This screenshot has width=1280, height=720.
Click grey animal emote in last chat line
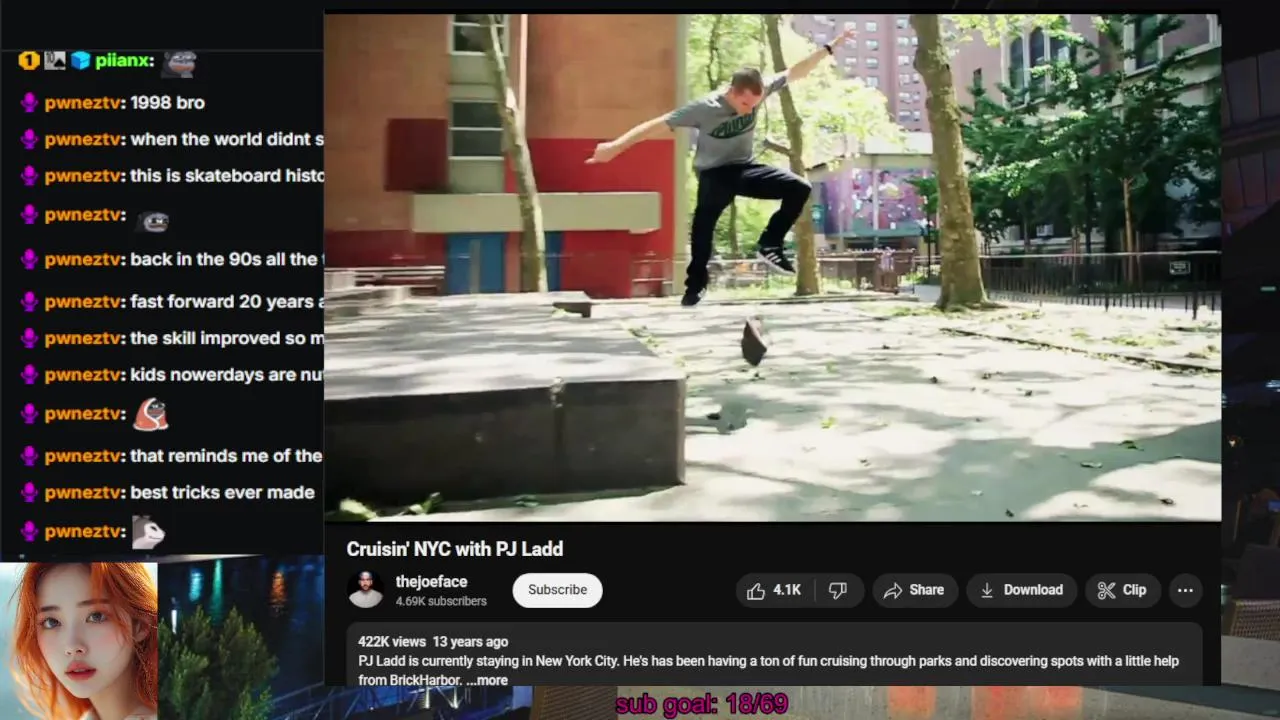(148, 532)
